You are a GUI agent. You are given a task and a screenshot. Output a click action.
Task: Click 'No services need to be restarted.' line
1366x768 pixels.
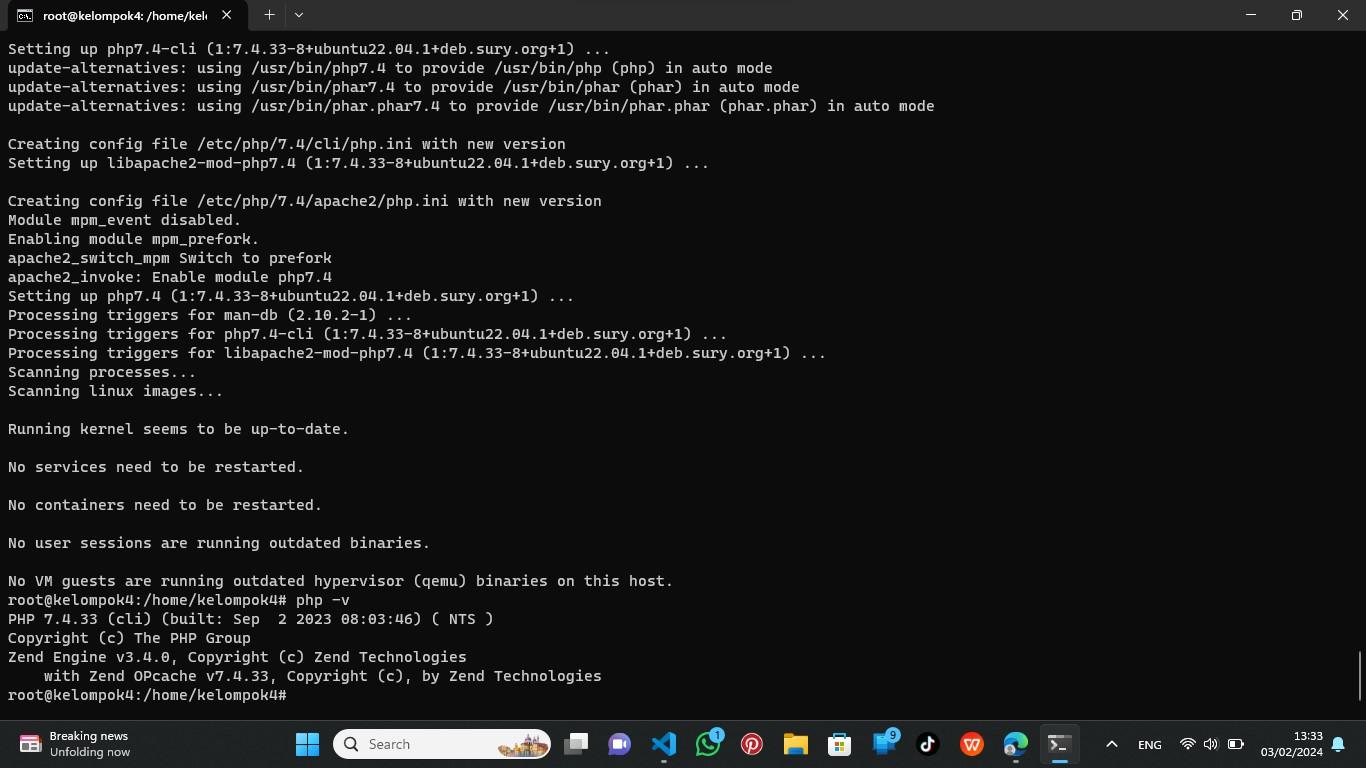tap(156, 467)
